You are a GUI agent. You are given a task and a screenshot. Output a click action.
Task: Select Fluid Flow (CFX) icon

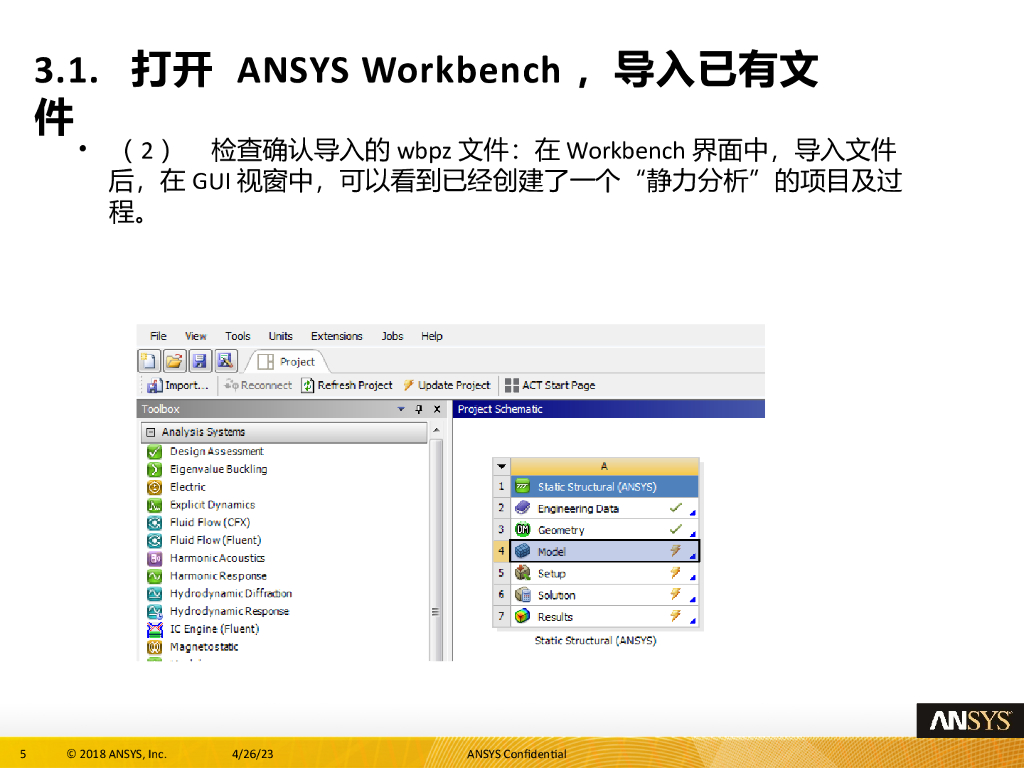(154, 522)
